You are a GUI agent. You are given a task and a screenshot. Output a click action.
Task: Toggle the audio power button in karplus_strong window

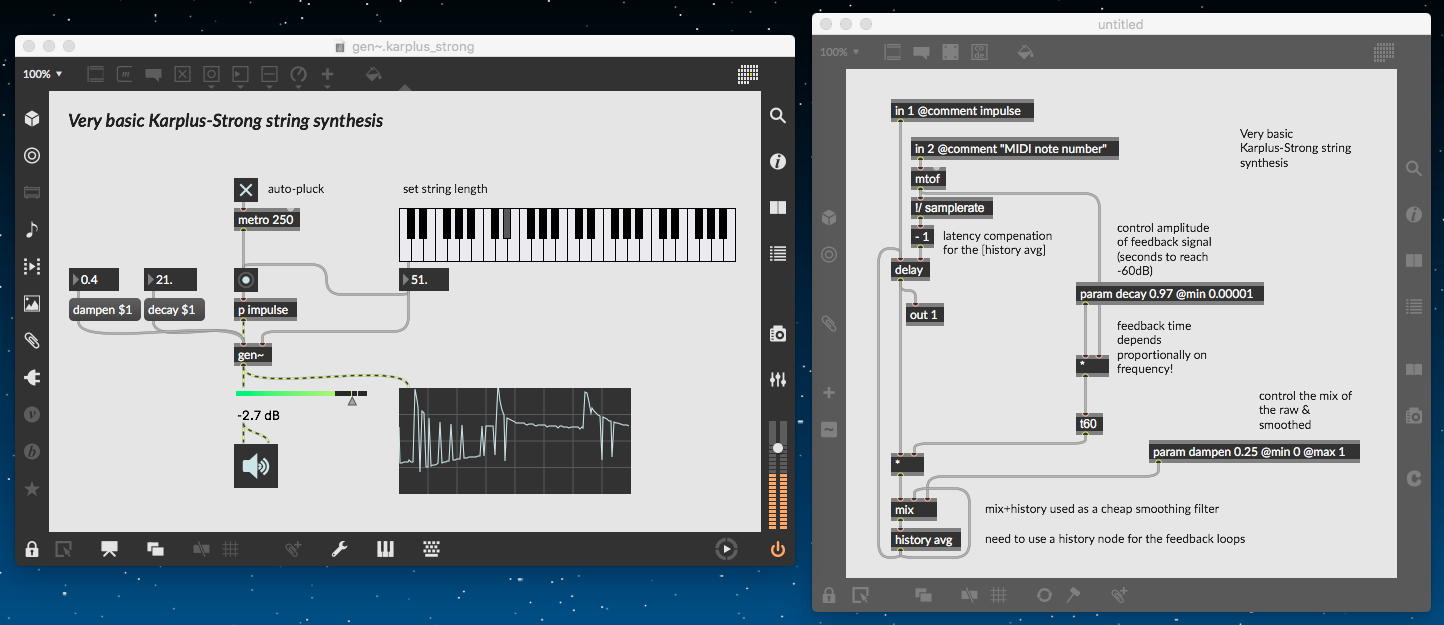(x=777, y=549)
